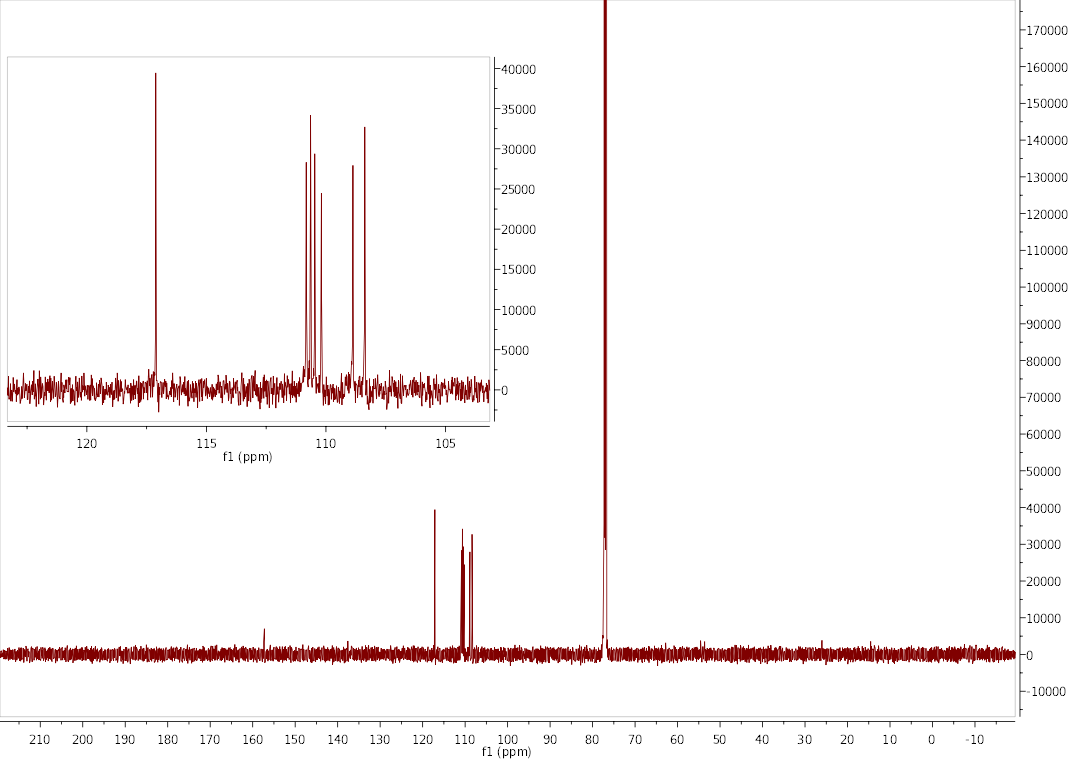Click the inset x-axis label f1 (ppm)

[247, 457]
